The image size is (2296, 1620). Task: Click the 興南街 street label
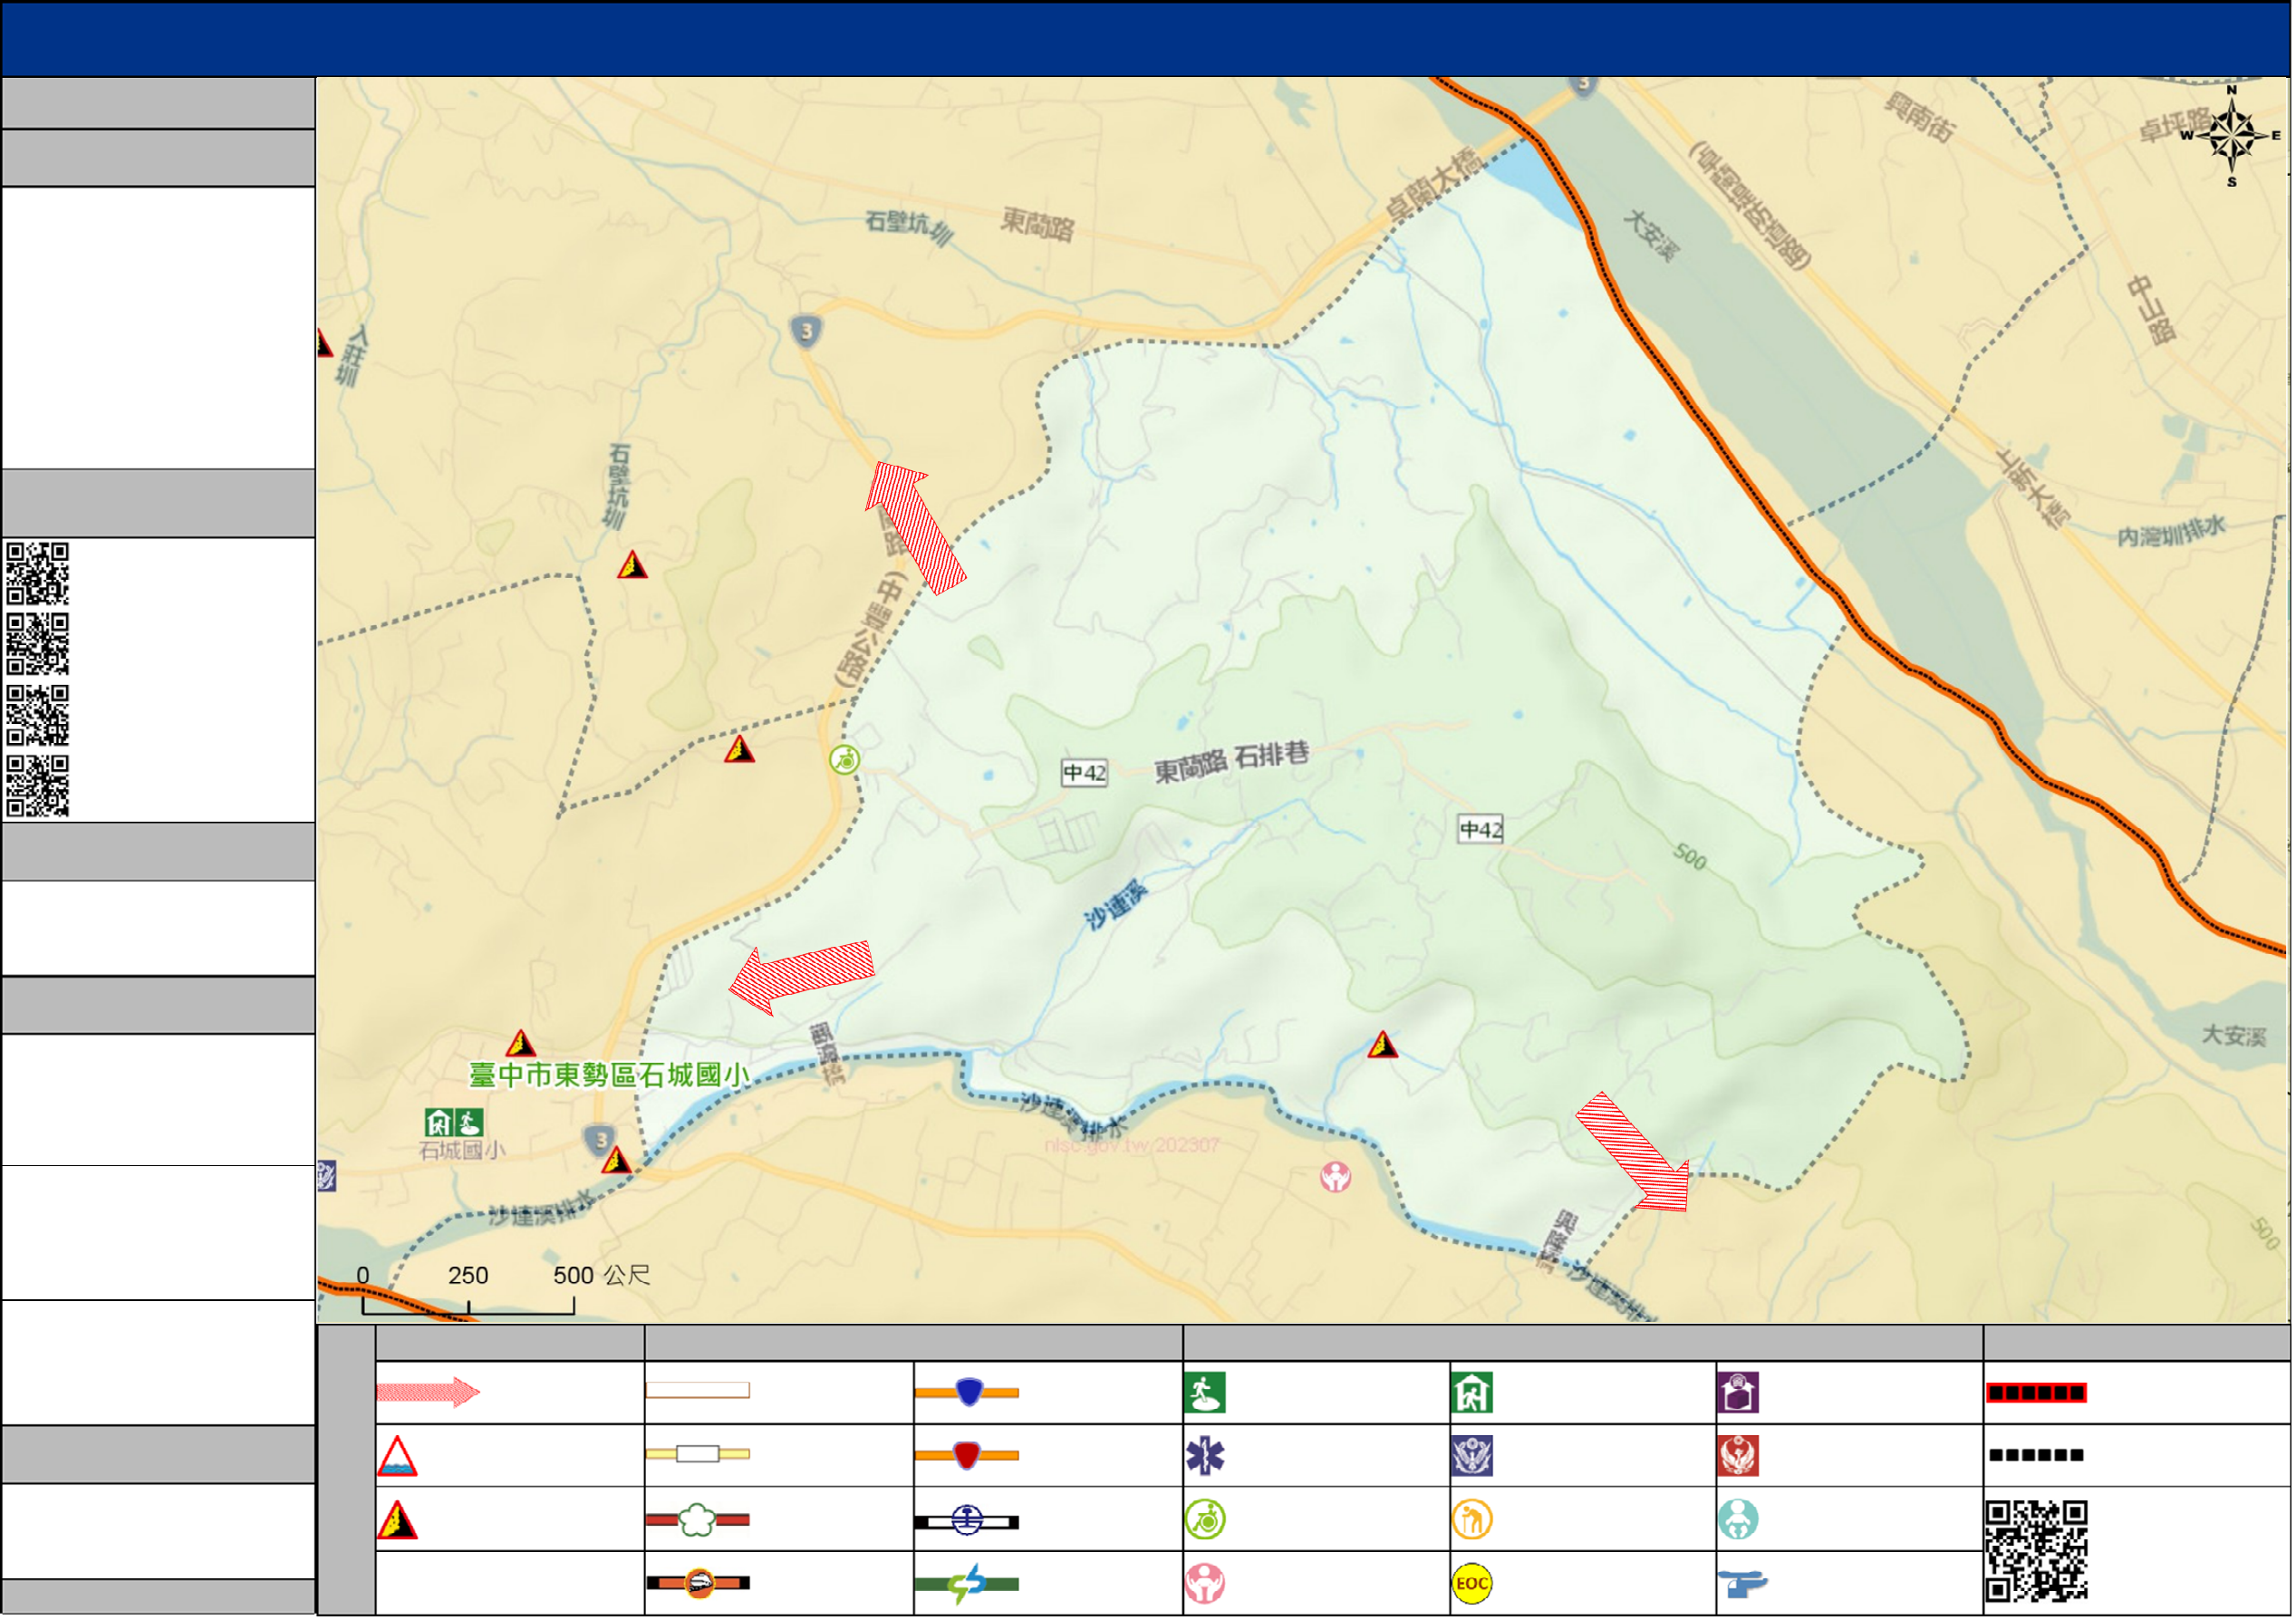[1921, 118]
